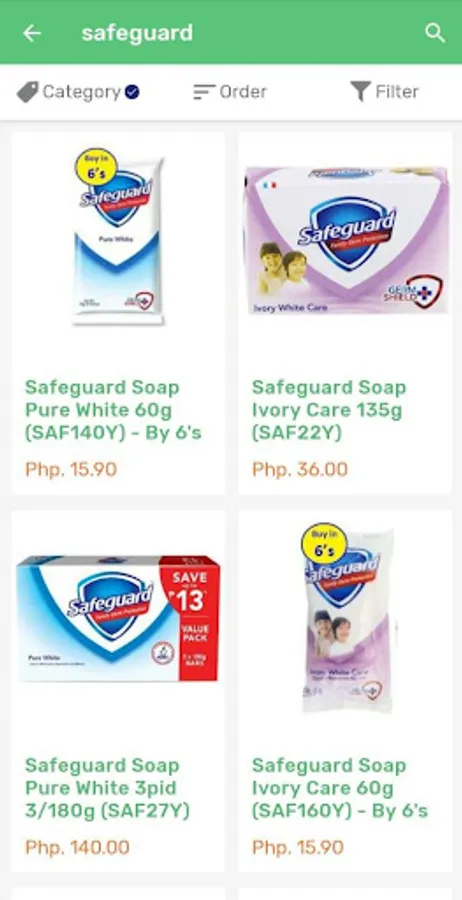
Task: Select Safeguard Soap Ivory Care 60g title
Action: (340, 788)
